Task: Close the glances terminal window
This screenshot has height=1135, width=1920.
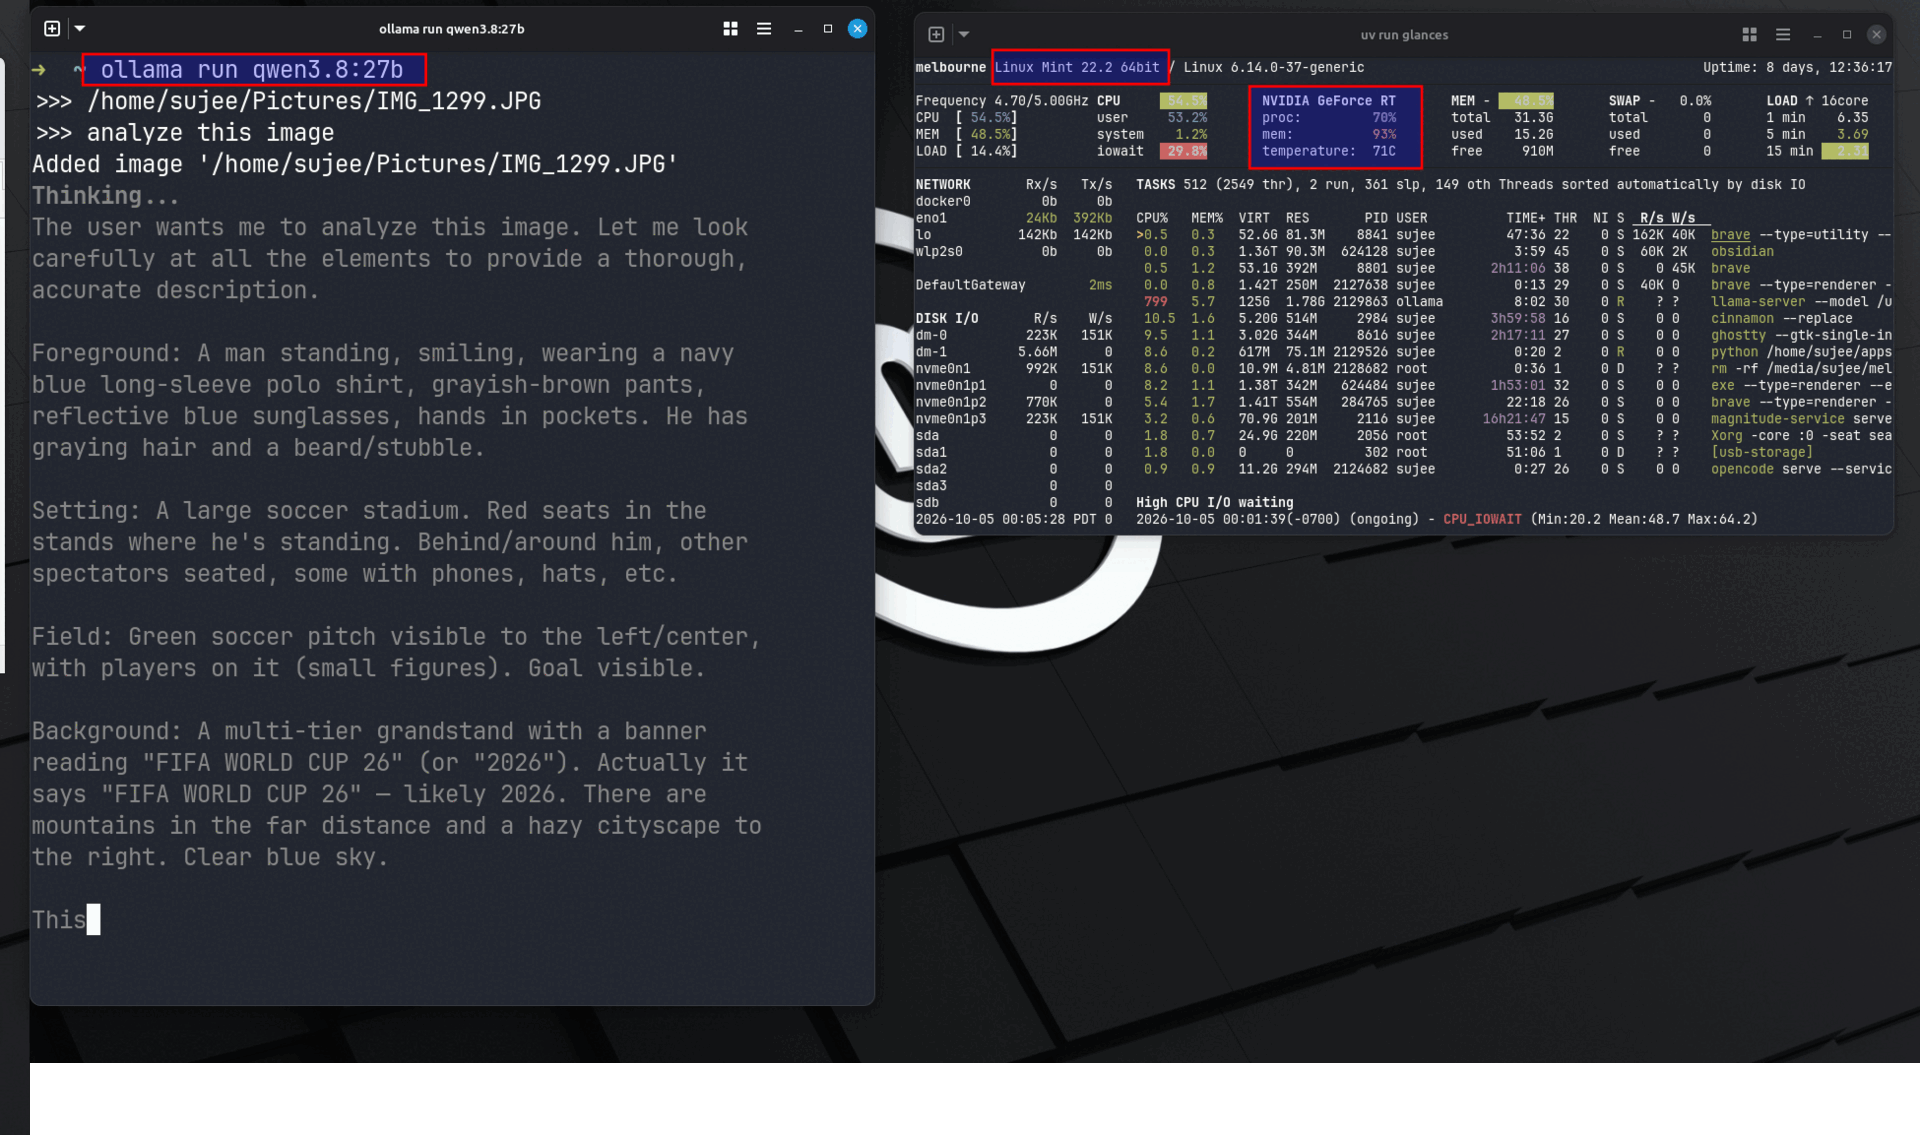Action: [x=1877, y=35]
